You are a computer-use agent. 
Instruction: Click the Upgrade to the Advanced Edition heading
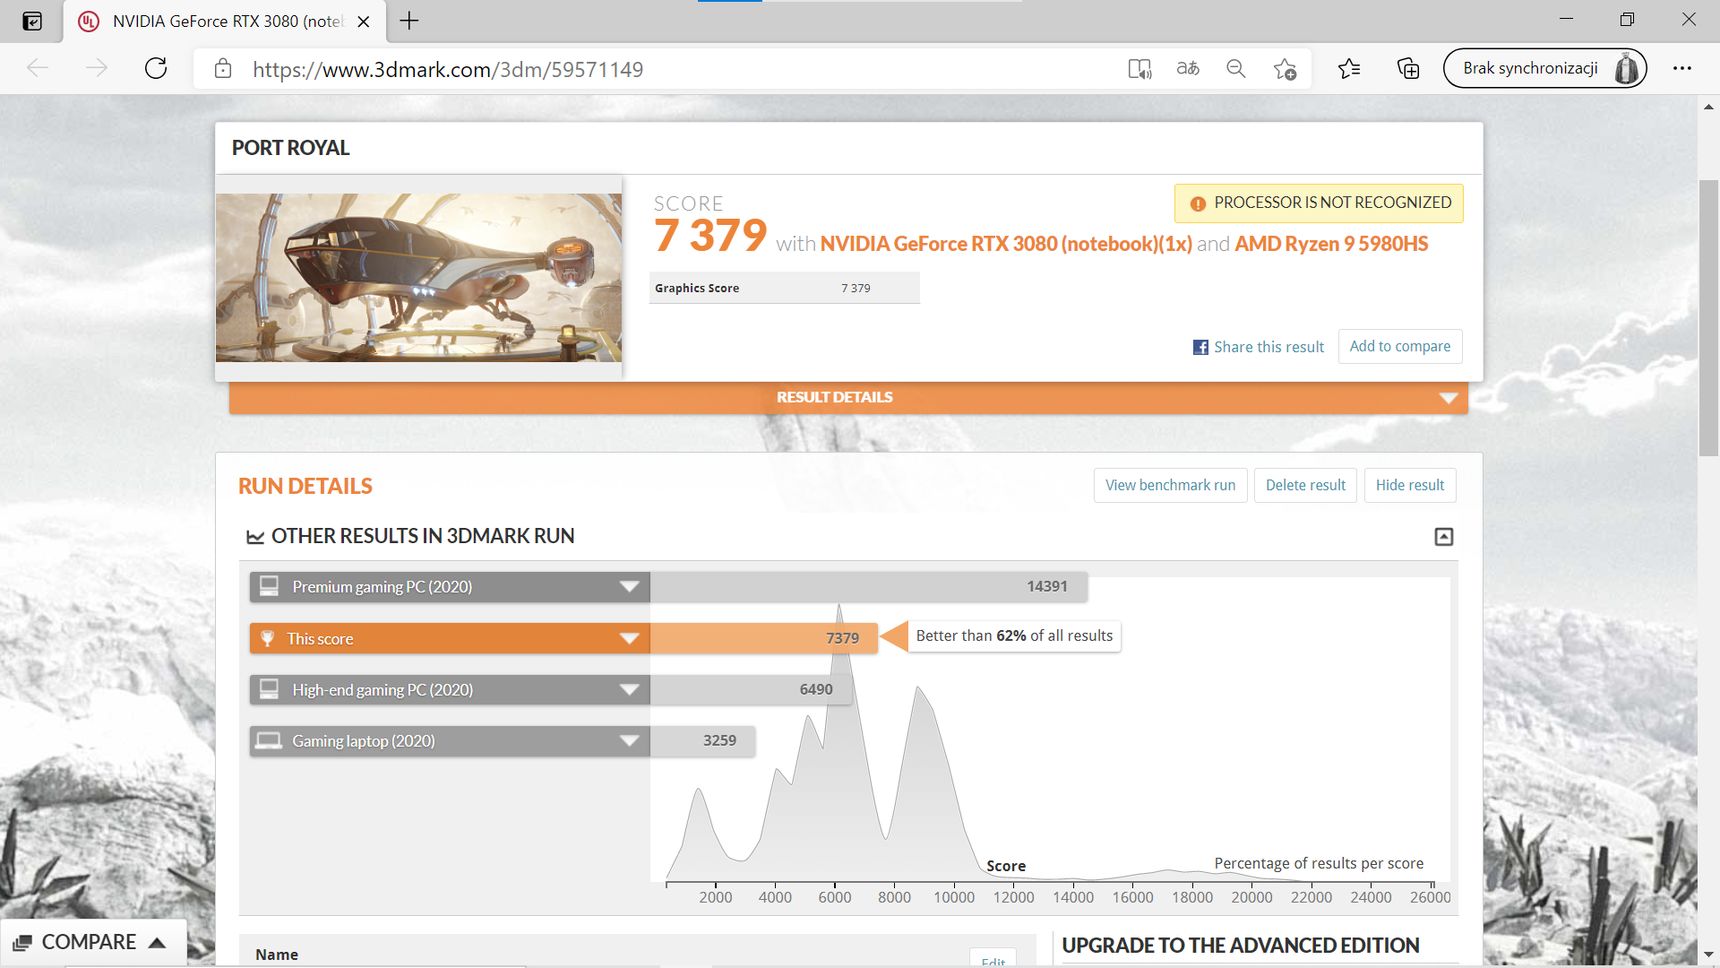pos(1240,945)
